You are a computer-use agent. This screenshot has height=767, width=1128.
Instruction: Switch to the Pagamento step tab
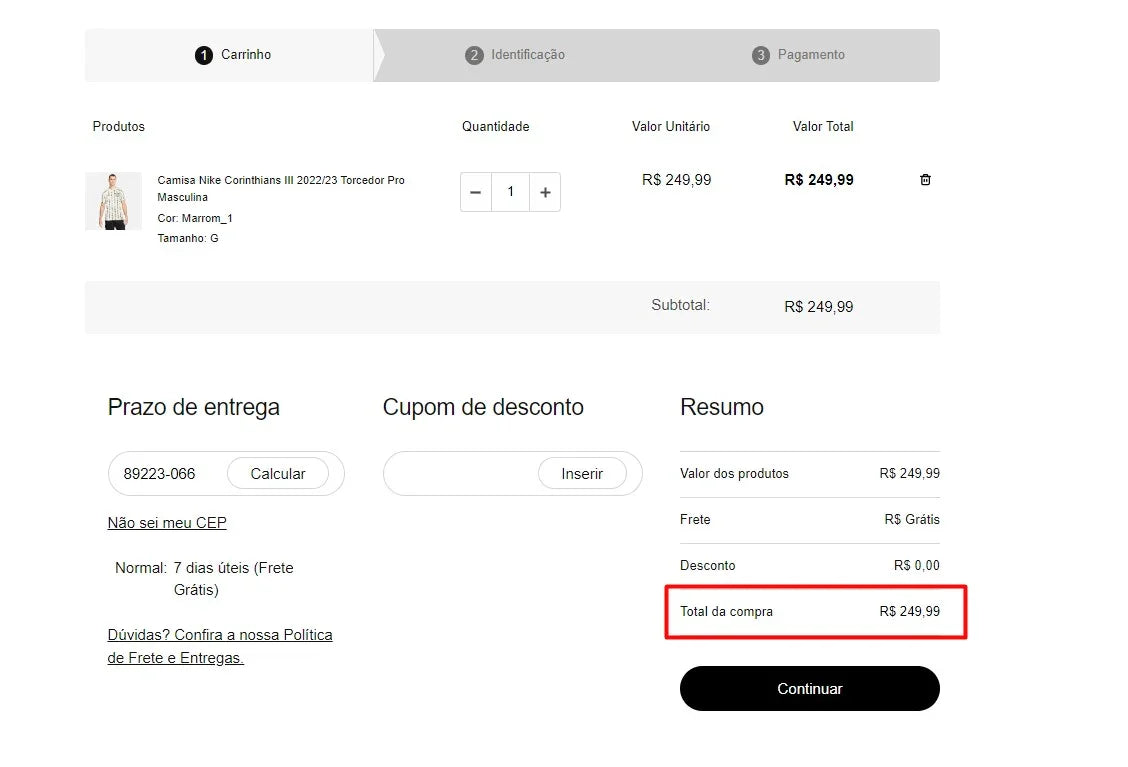tap(799, 55)
